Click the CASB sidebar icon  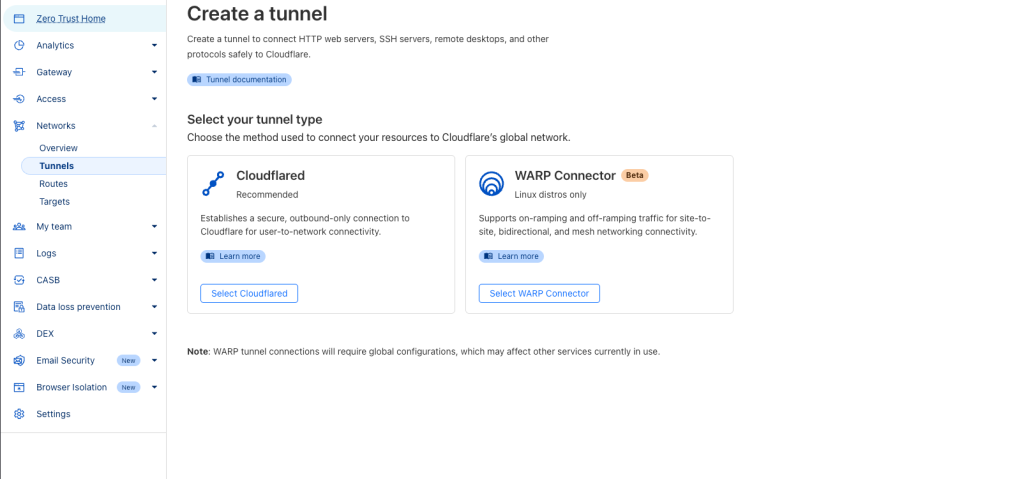19,280
